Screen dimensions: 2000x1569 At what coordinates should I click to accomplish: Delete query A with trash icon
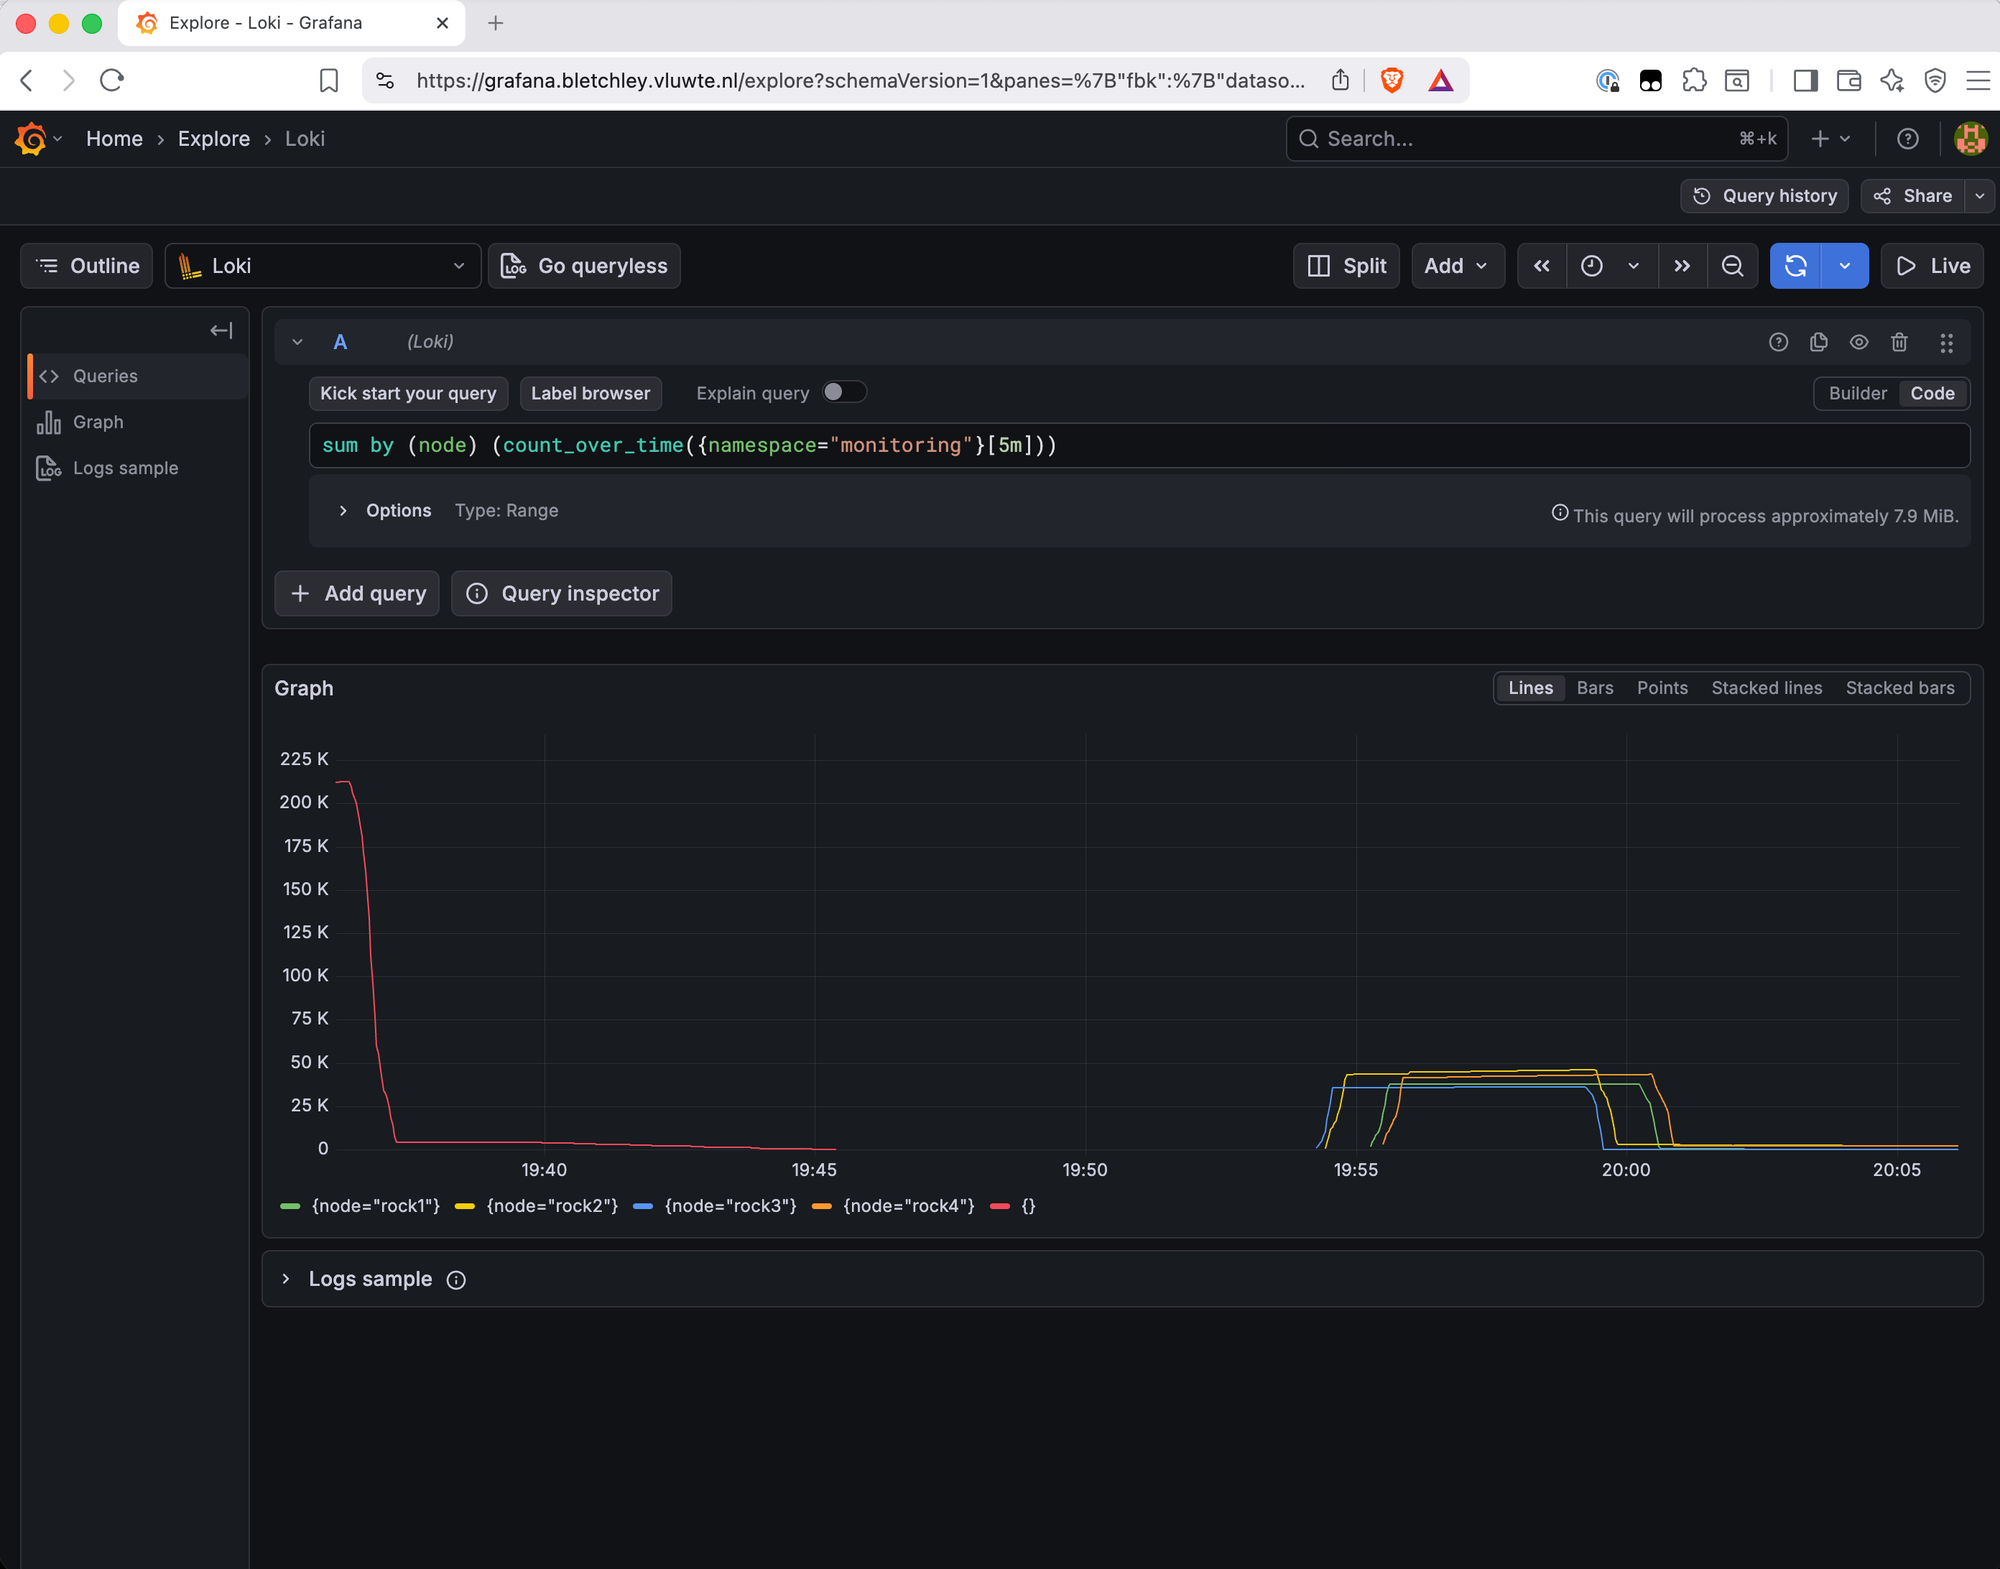tap(1899, 342)
